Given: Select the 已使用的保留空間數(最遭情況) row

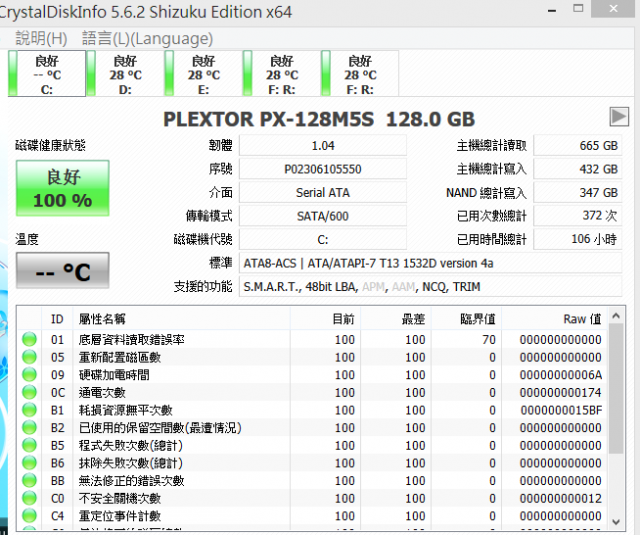Looking at the screenshot, I should pos(313,428).
